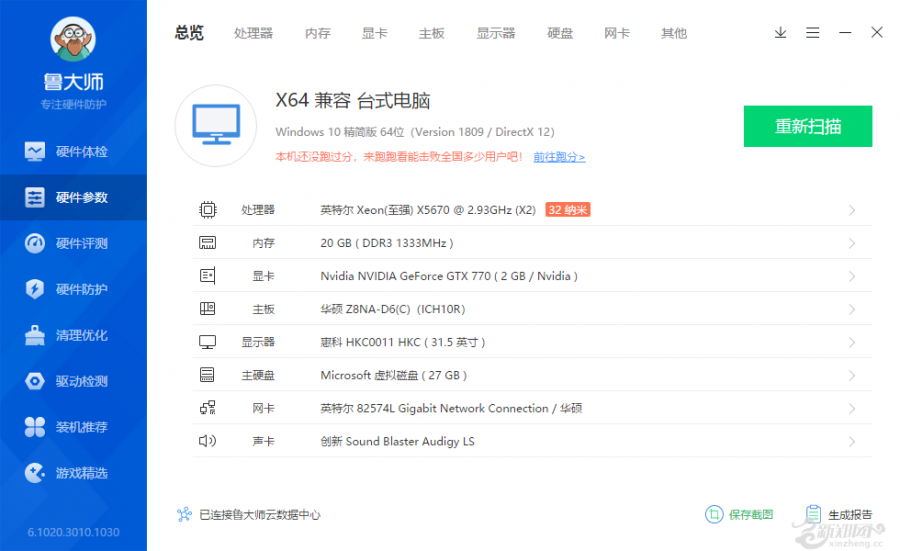Expand the 显示器 row chevron
Image resolution: width=900 pixels, height=551 pixels.
coord(852,343)
